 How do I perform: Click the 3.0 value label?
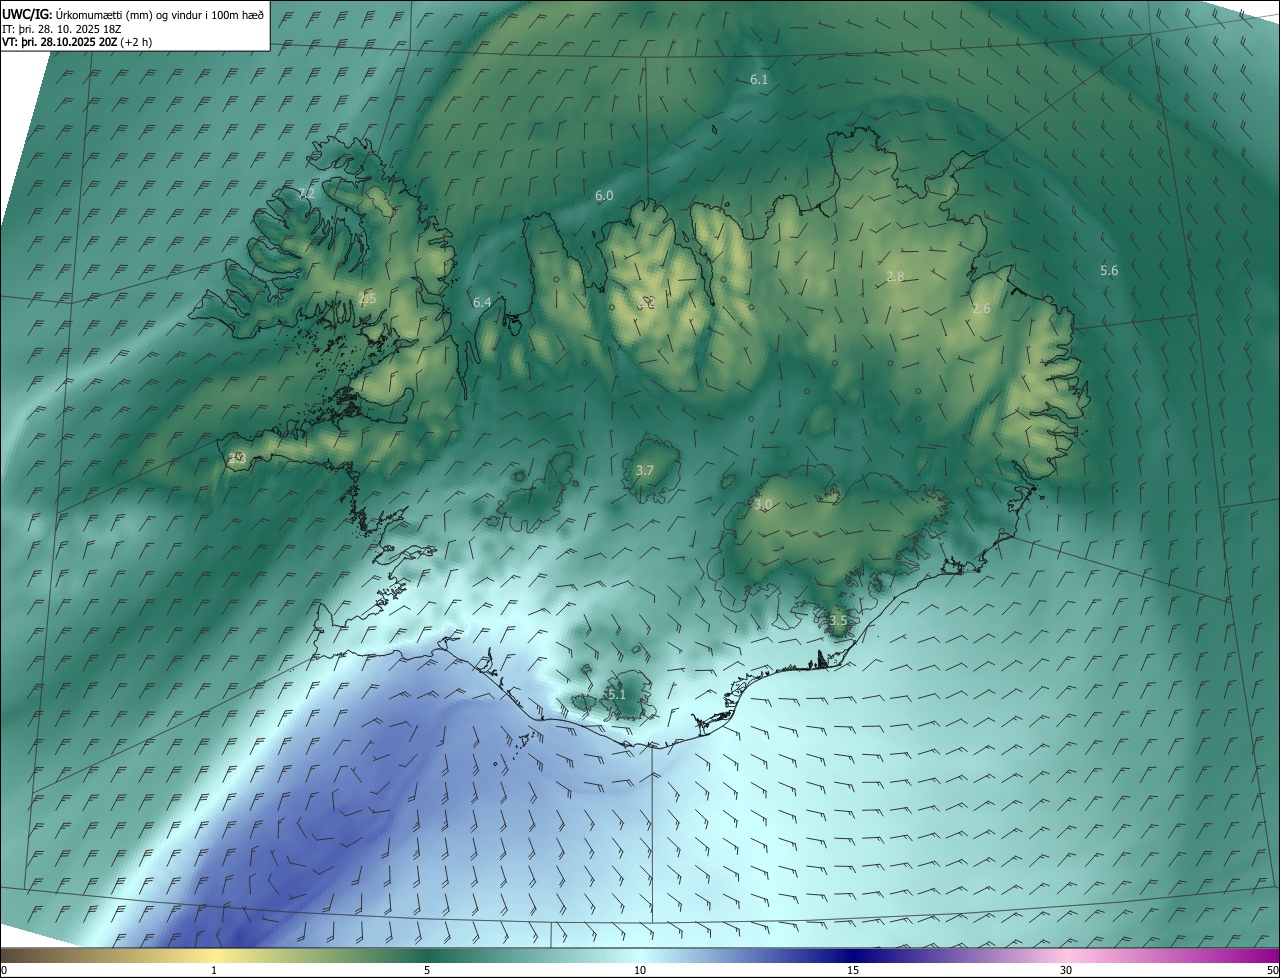[763, 505]
